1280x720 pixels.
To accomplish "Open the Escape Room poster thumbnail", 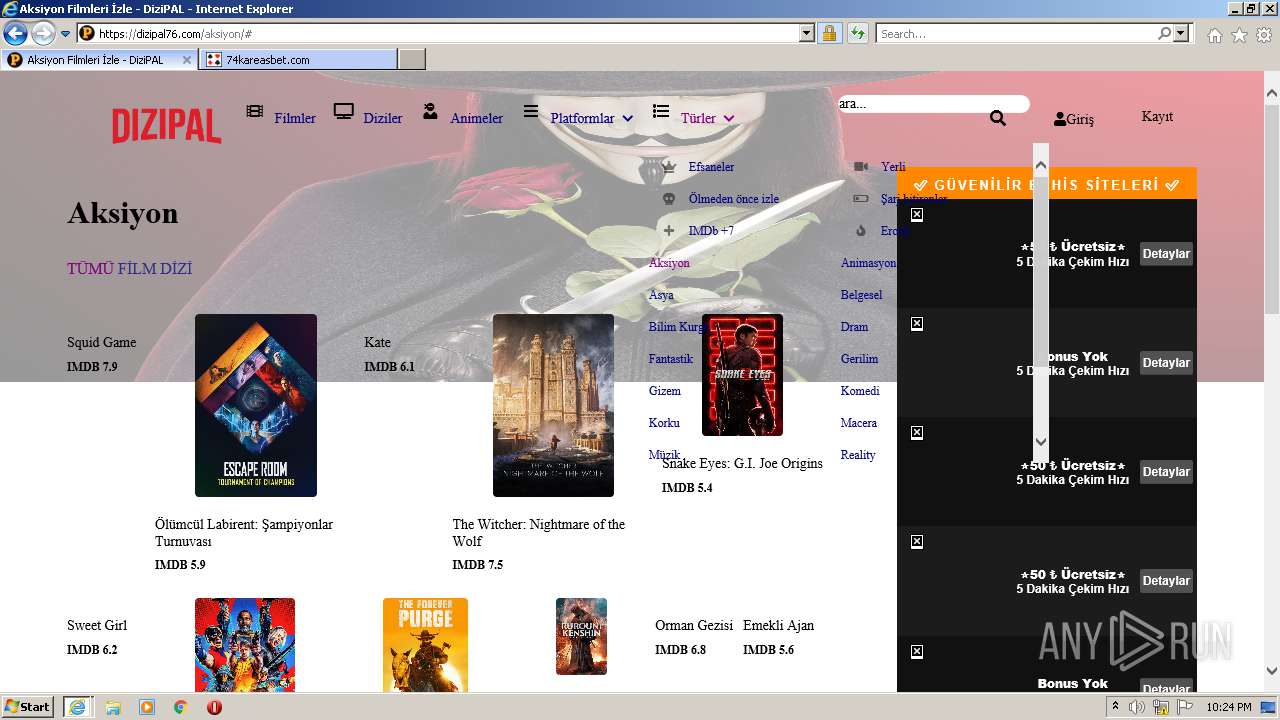I will [256, 405].
